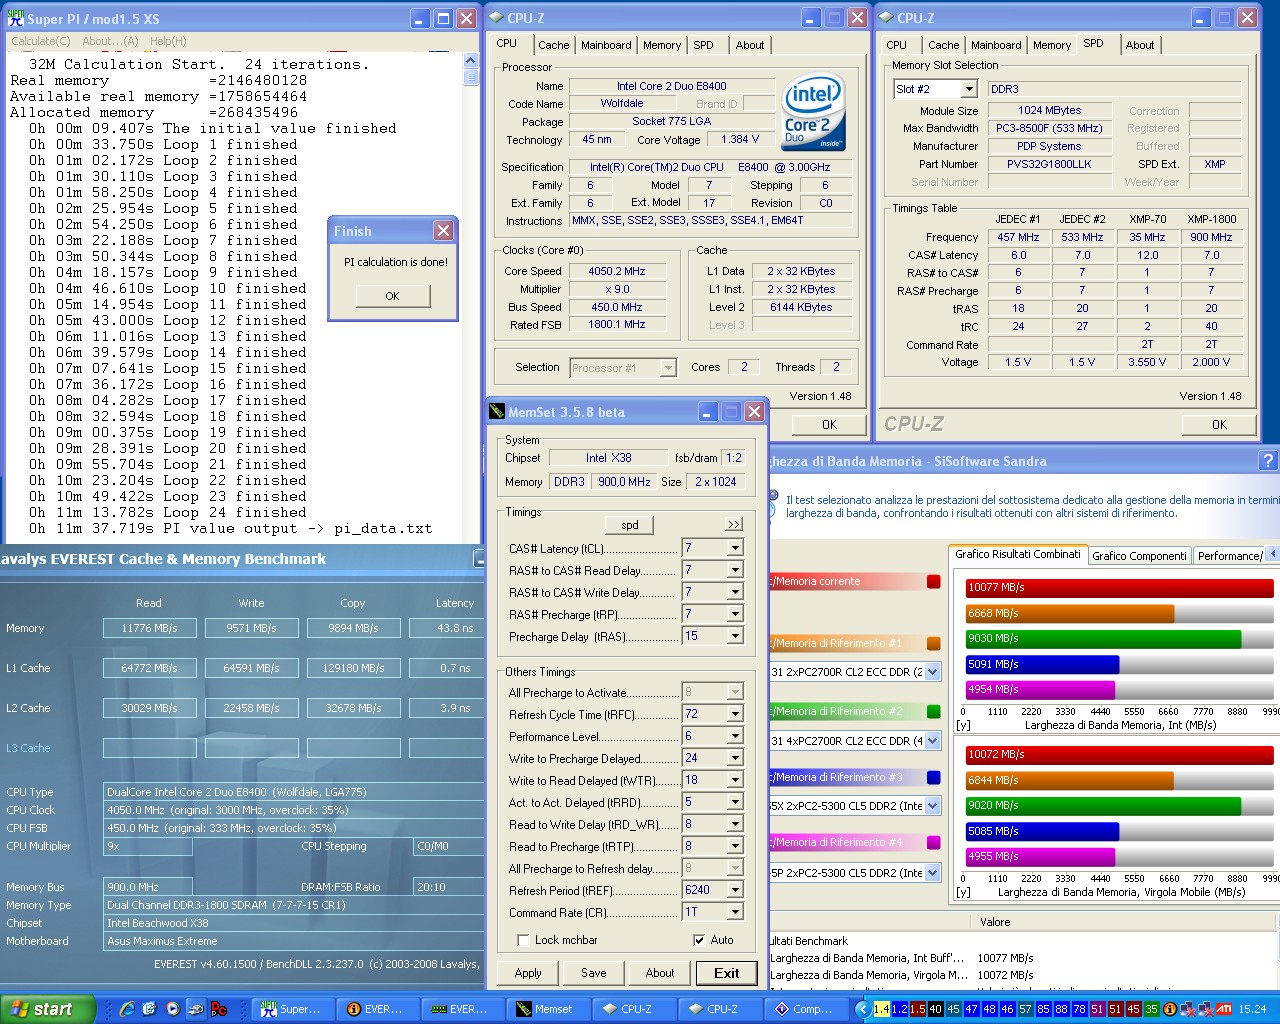
Task: Expand the Command Rate (CR) dropdown
Action: pos(735,912)
